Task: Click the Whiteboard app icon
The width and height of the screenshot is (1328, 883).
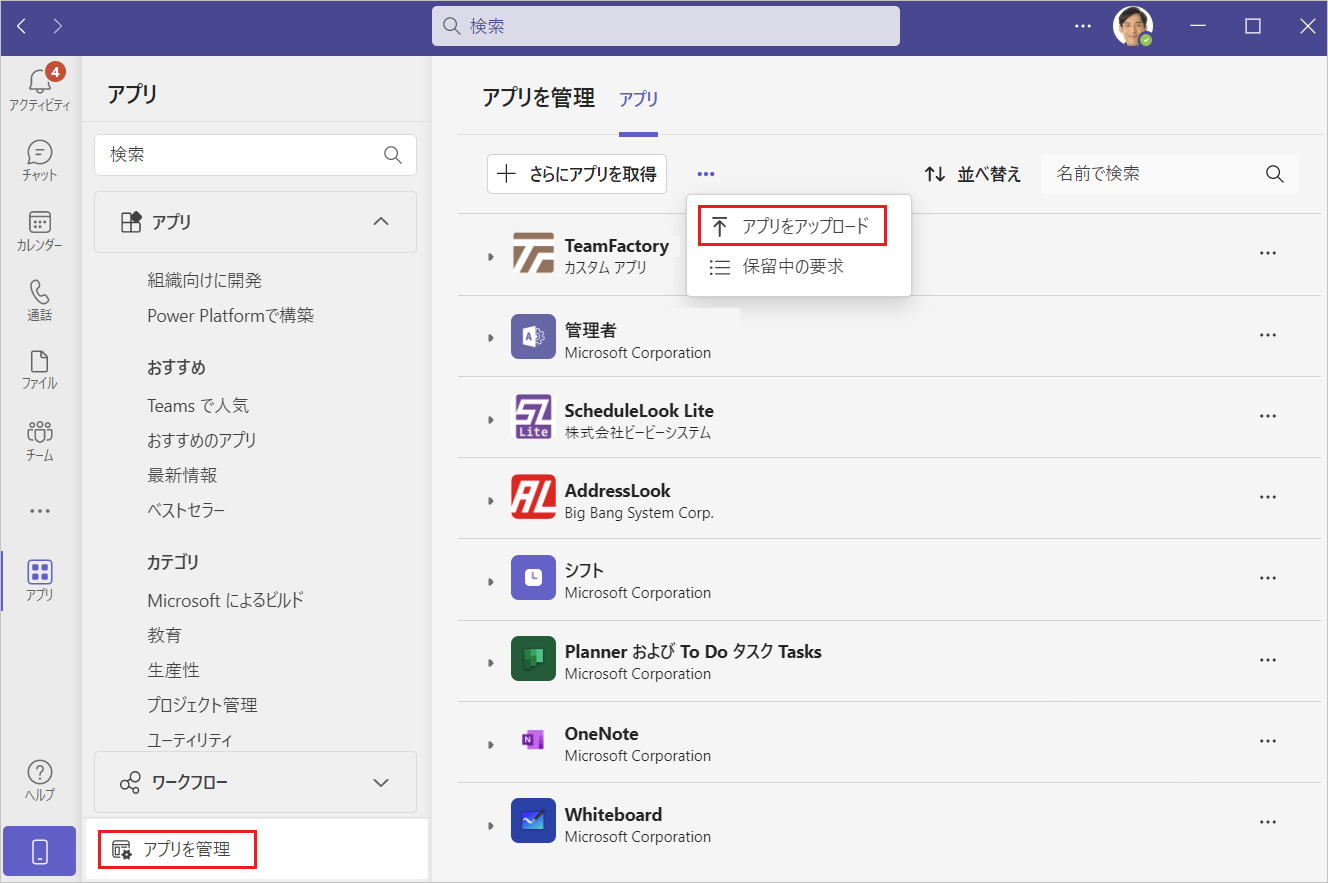Action: click(x=533, y=821)
